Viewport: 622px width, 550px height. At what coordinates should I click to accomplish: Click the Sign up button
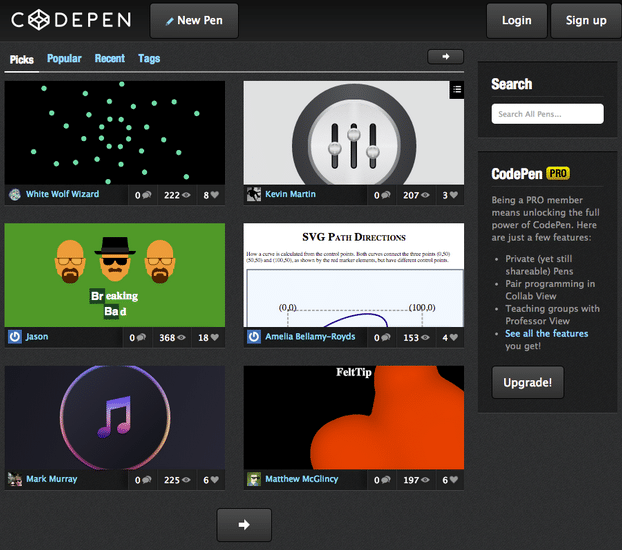click(586, 21)
